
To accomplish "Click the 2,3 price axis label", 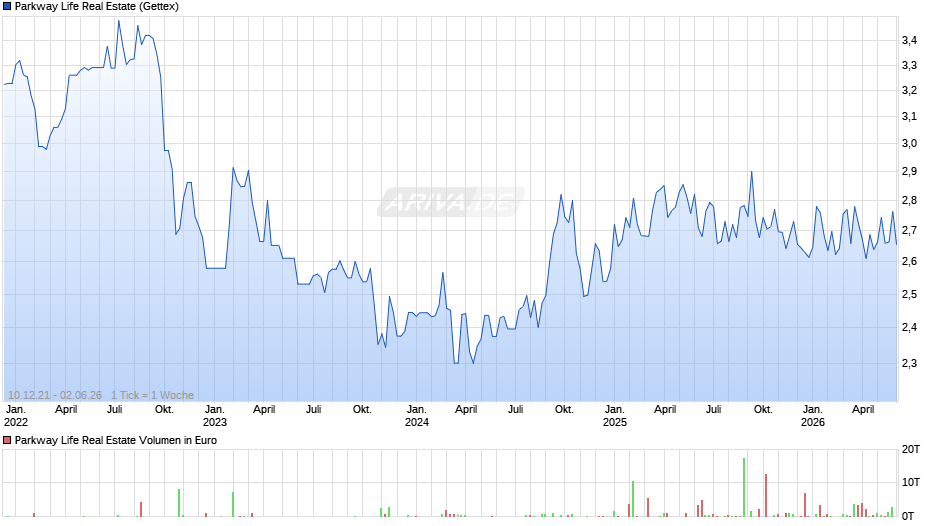I will [909, 363].
